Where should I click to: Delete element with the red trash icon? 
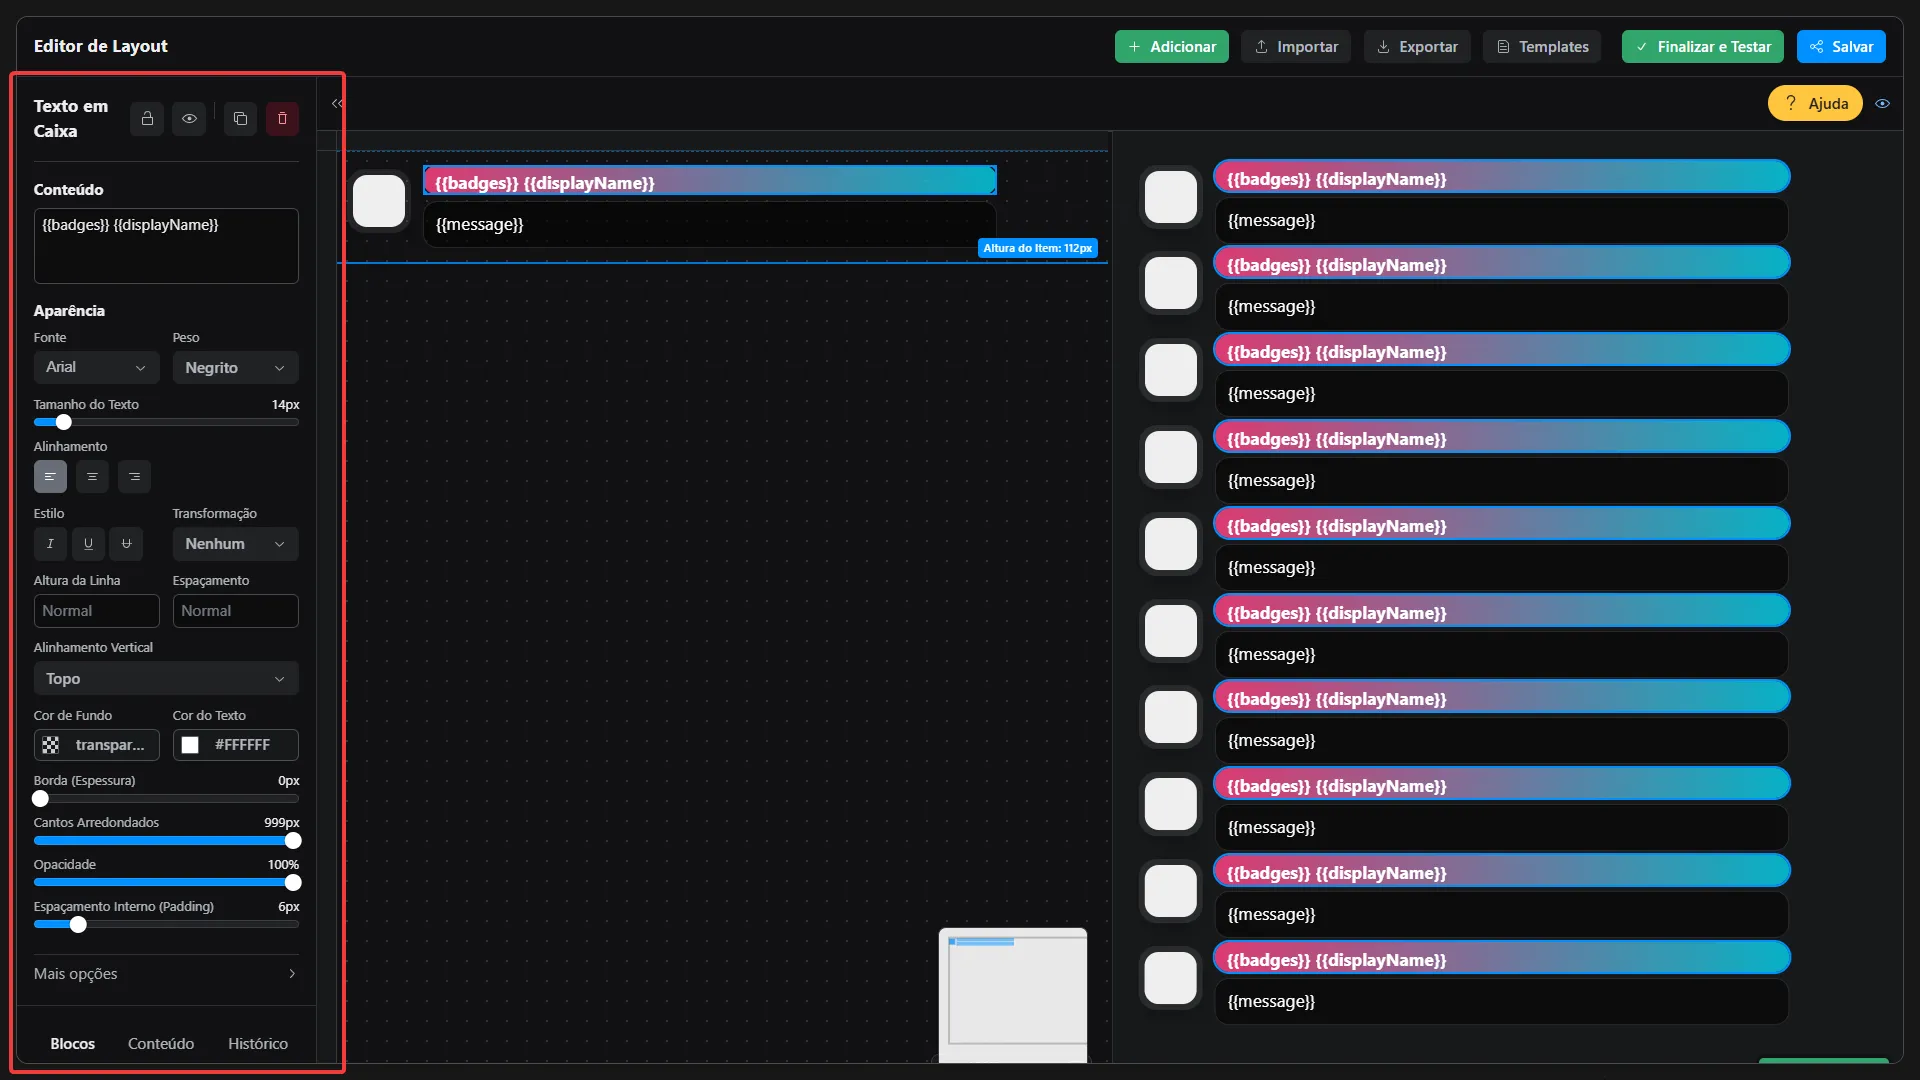click(282, 119)
